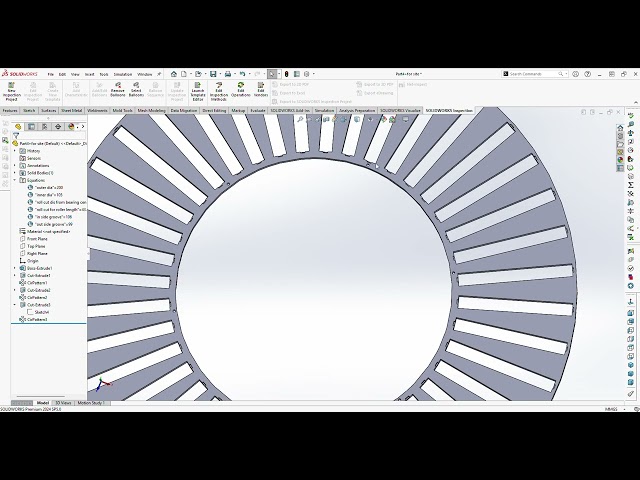
Task: Click the filter funnel icon
Action: (x=16, y=136)
